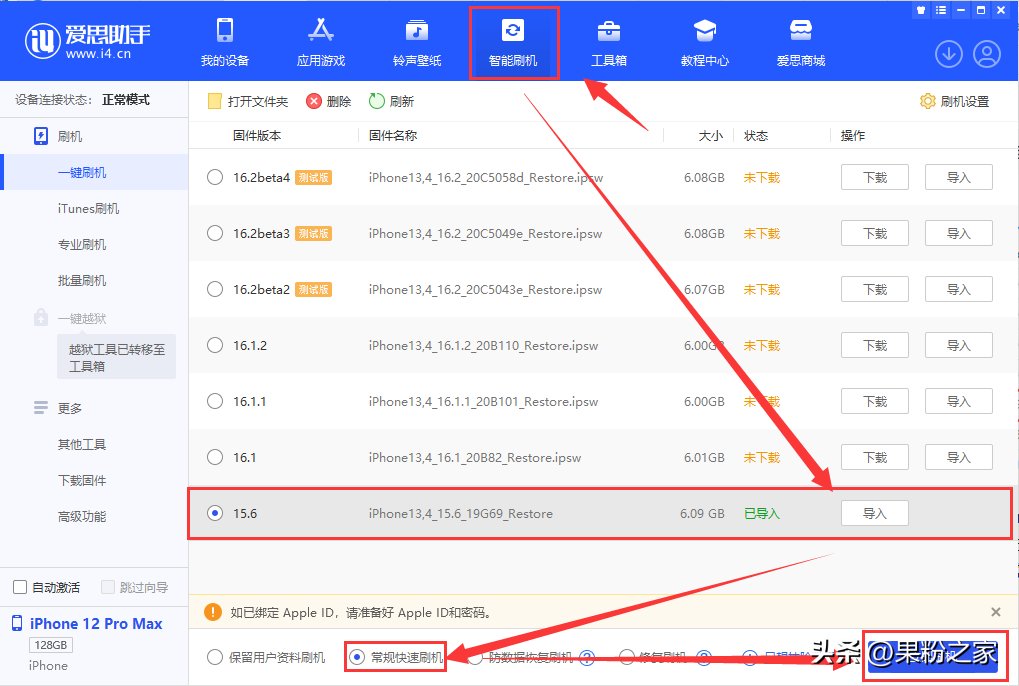Screen dimensions: 1019x686
Task: Open 高级功能 in the sidebar
Action: click(81, 516)
